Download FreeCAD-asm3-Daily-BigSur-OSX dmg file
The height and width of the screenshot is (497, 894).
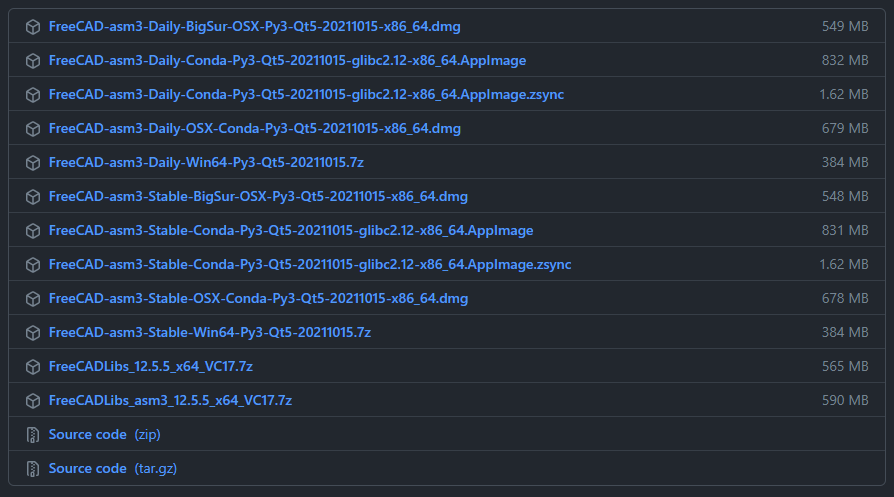pos(254,26)
